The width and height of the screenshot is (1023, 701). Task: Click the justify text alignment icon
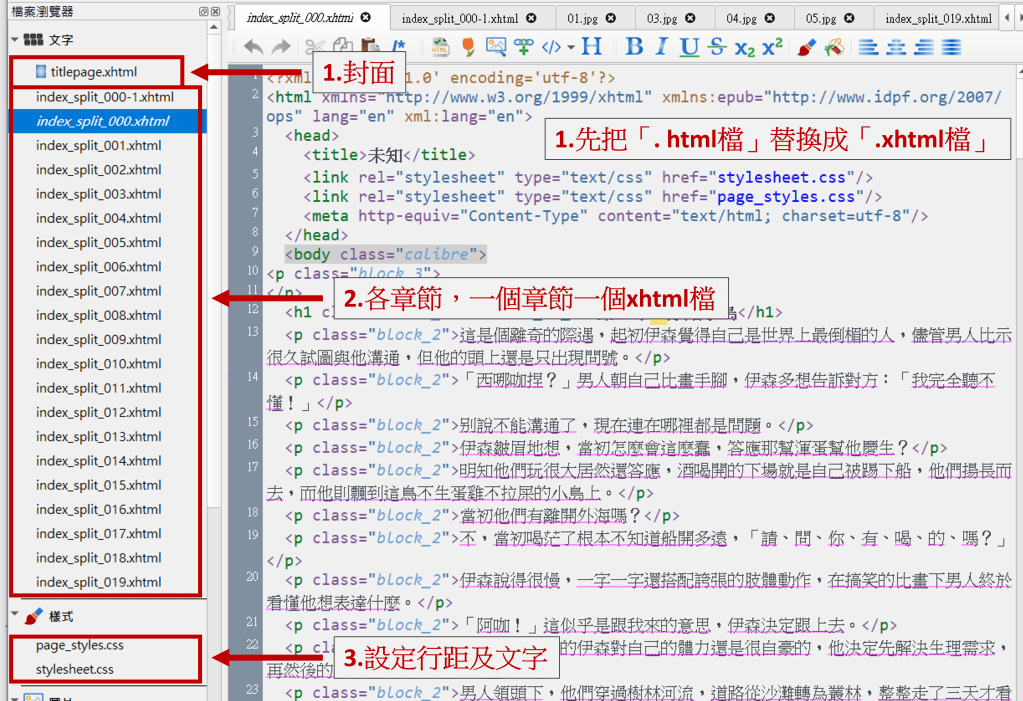pos(949,47)
